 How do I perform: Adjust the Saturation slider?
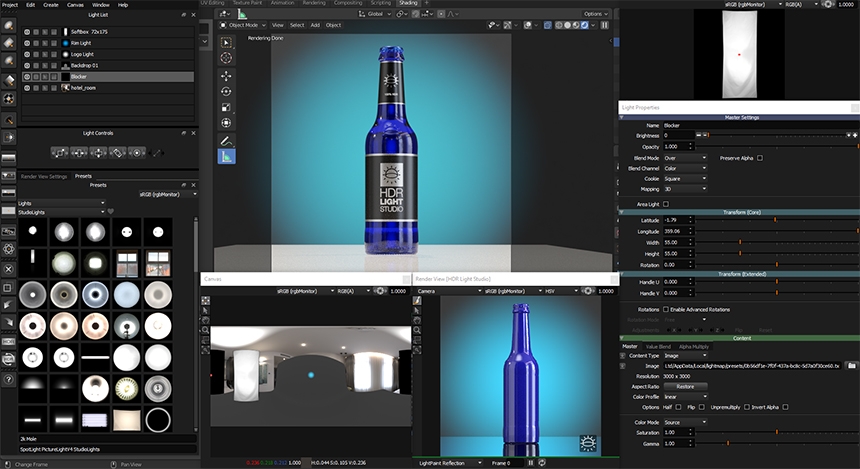tap(776, 432)
